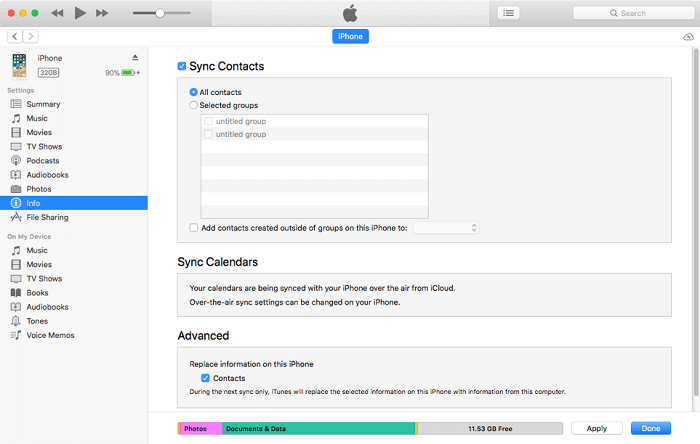Click the fast forward next track button
This screenshot has height=444, width=700.
102,13
